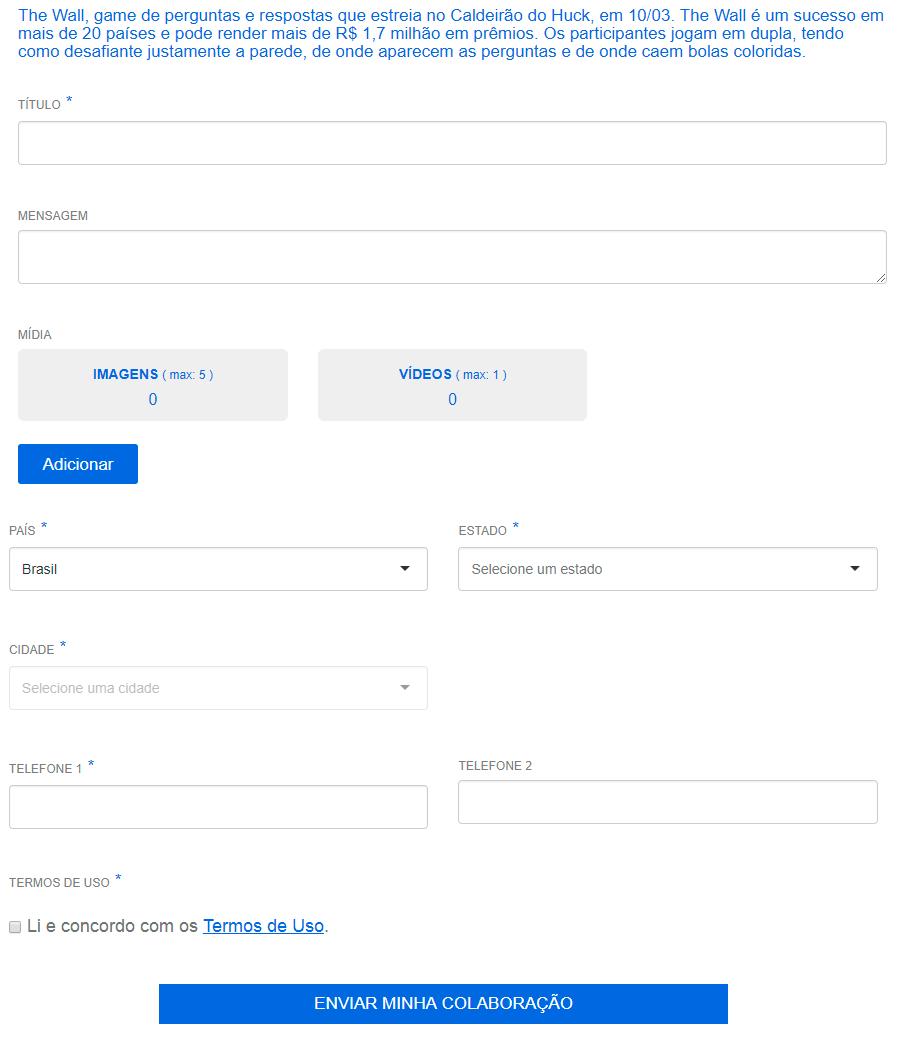Click inside the Mensagem text area

pyautogui.click(x=452, y=257)
